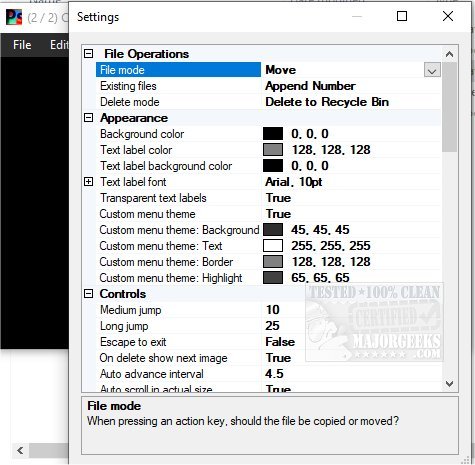Maximize the Settings window
The image size is (475, 465).
point(402,16)
